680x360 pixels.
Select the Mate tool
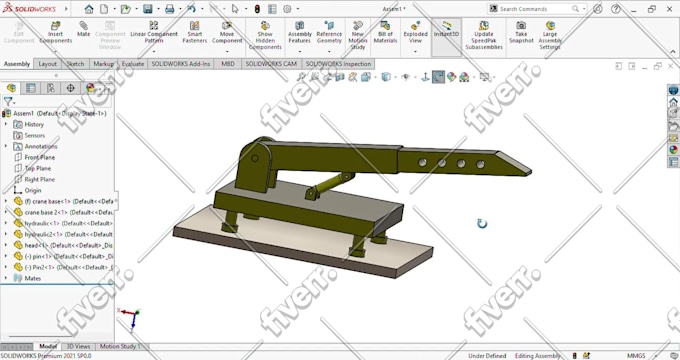coord(83,29)
